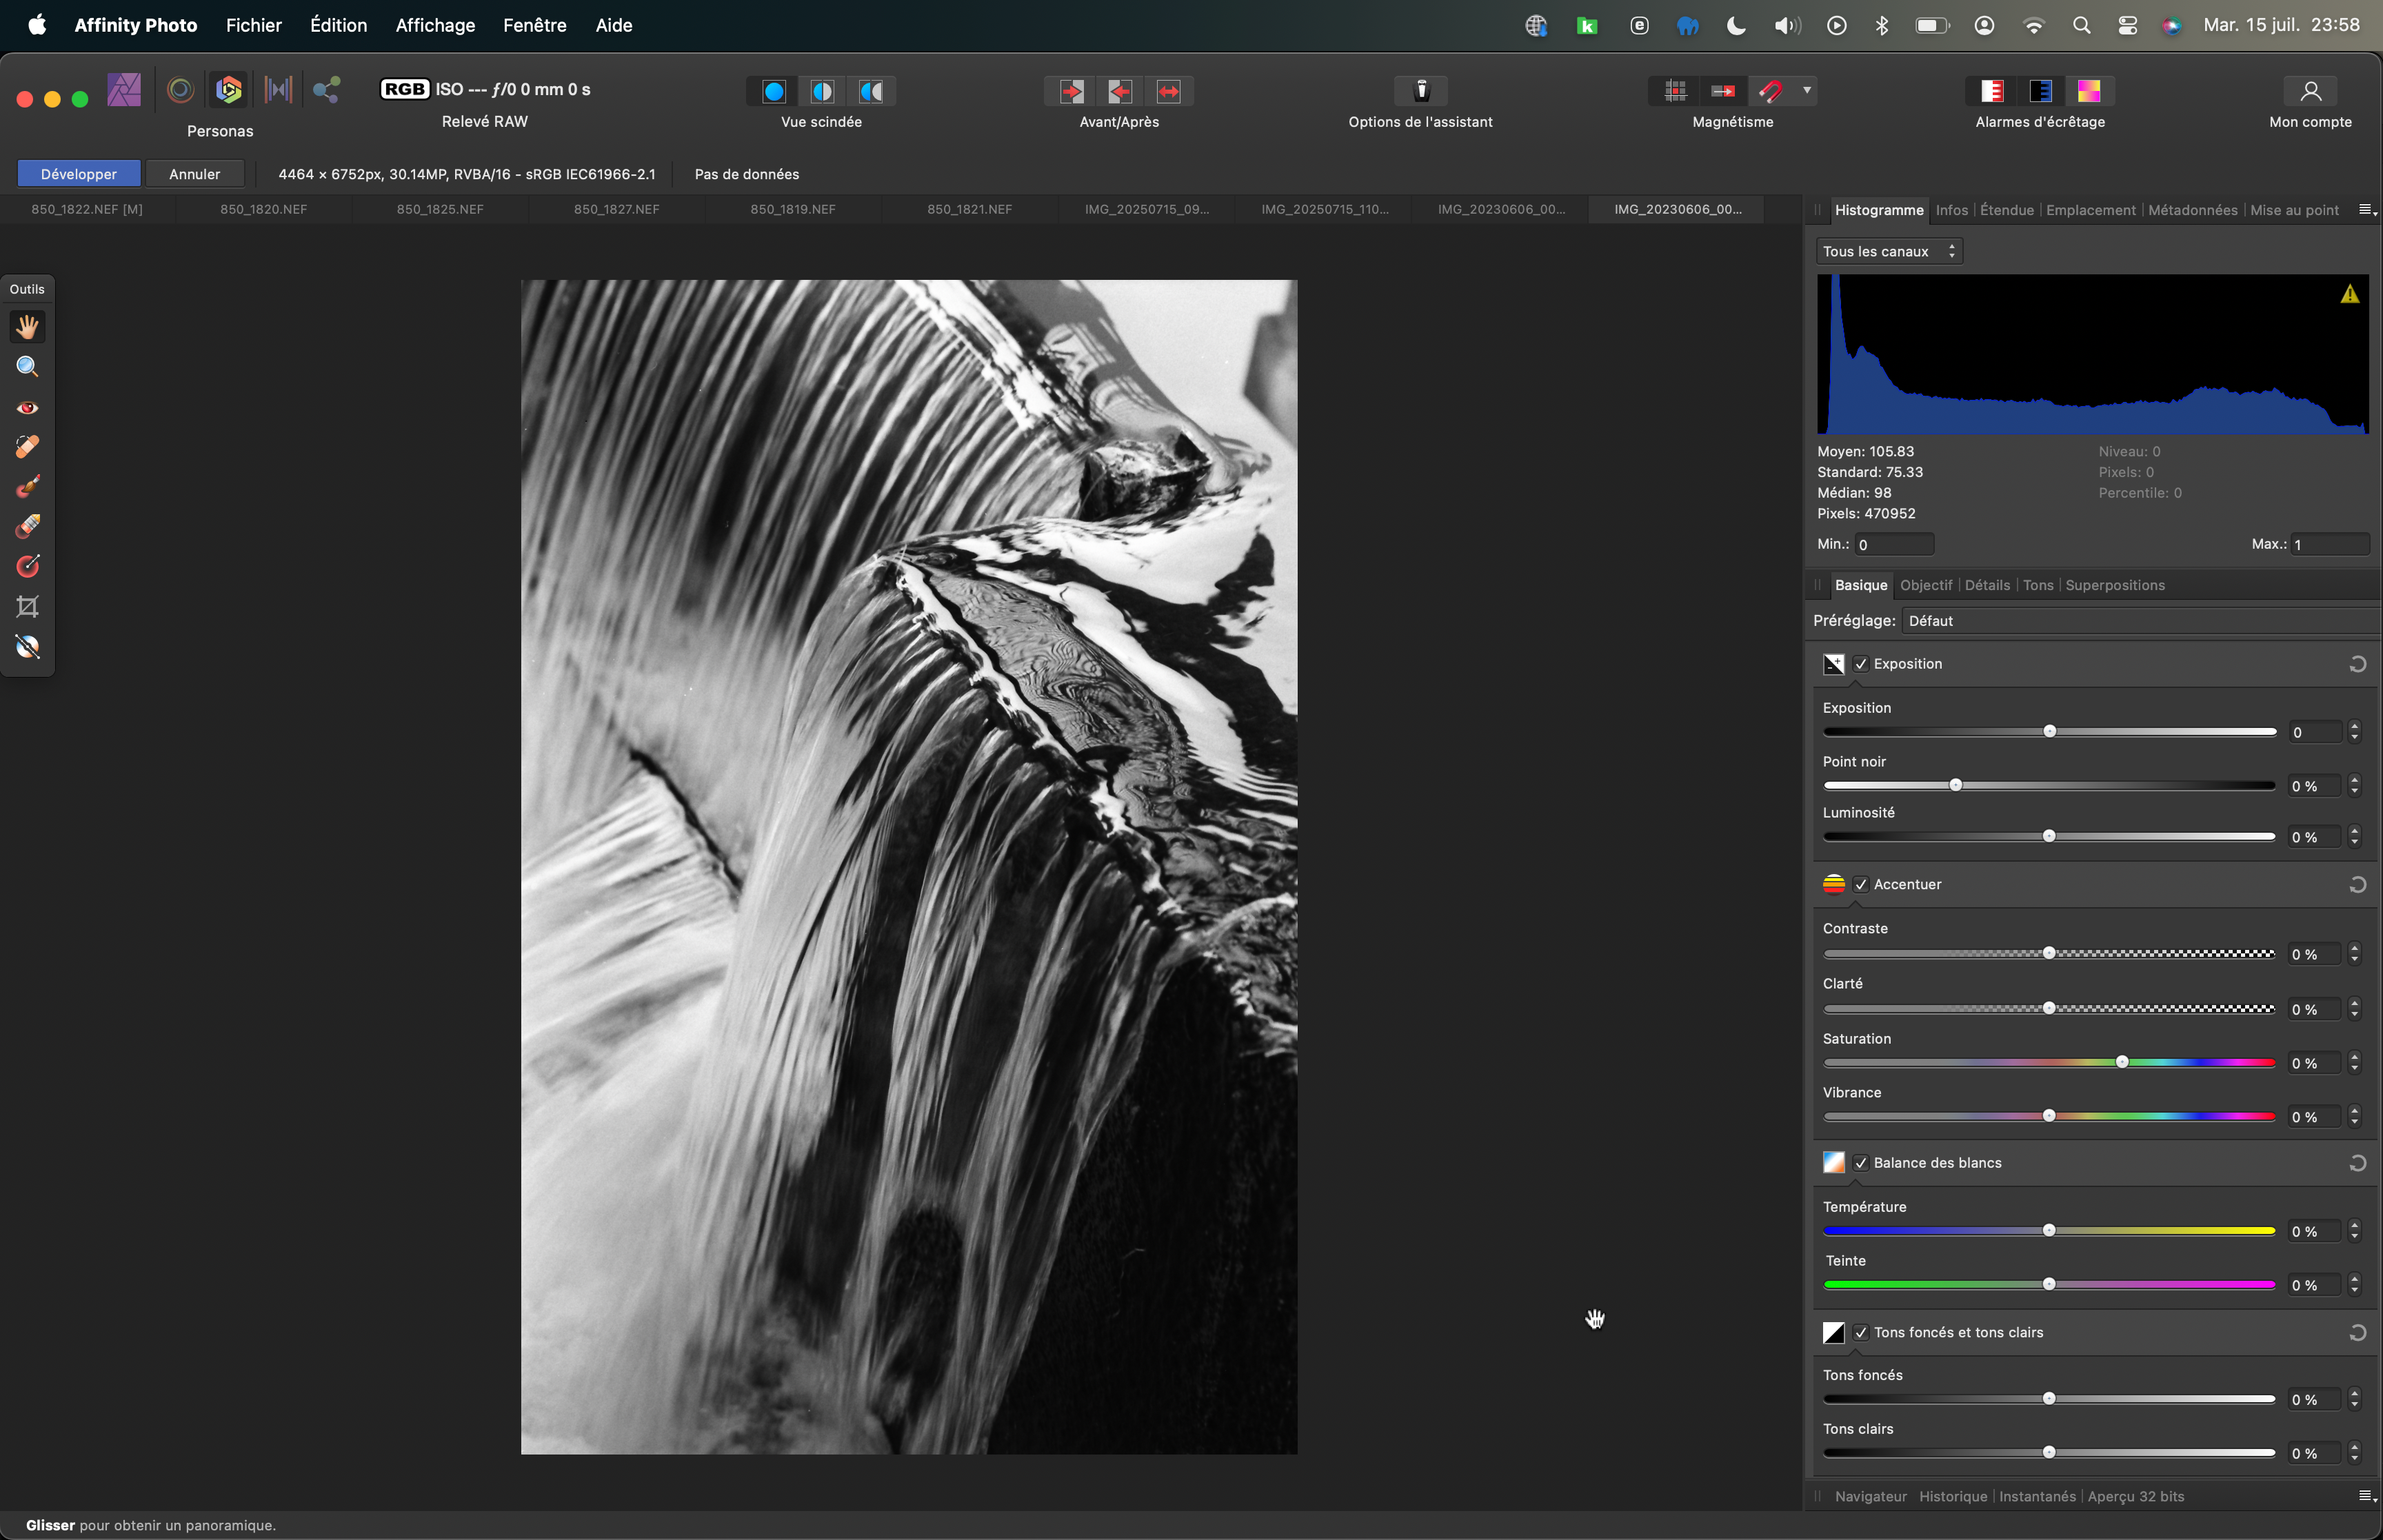Select the overlay erase tool
Image resolution: width=2383 pixels, height=1540 pixels.
pyautogui.click(x=27, y=525)
